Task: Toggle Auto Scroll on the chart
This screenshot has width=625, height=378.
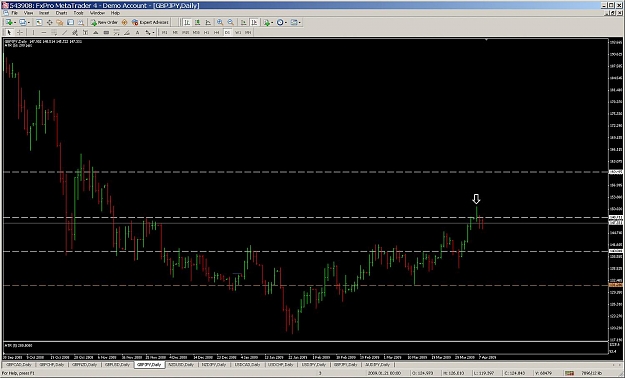Action: coord(243,22)
